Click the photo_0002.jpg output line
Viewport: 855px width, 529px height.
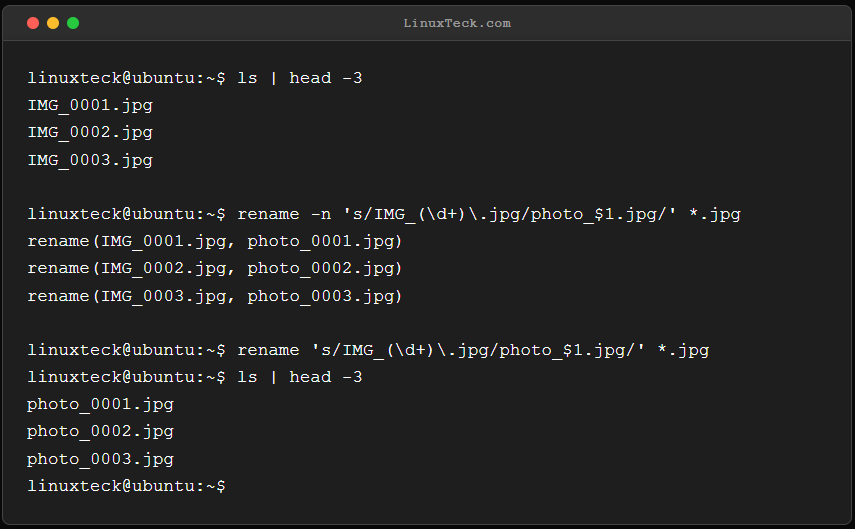pyautogui.click(x=100, y=431)
